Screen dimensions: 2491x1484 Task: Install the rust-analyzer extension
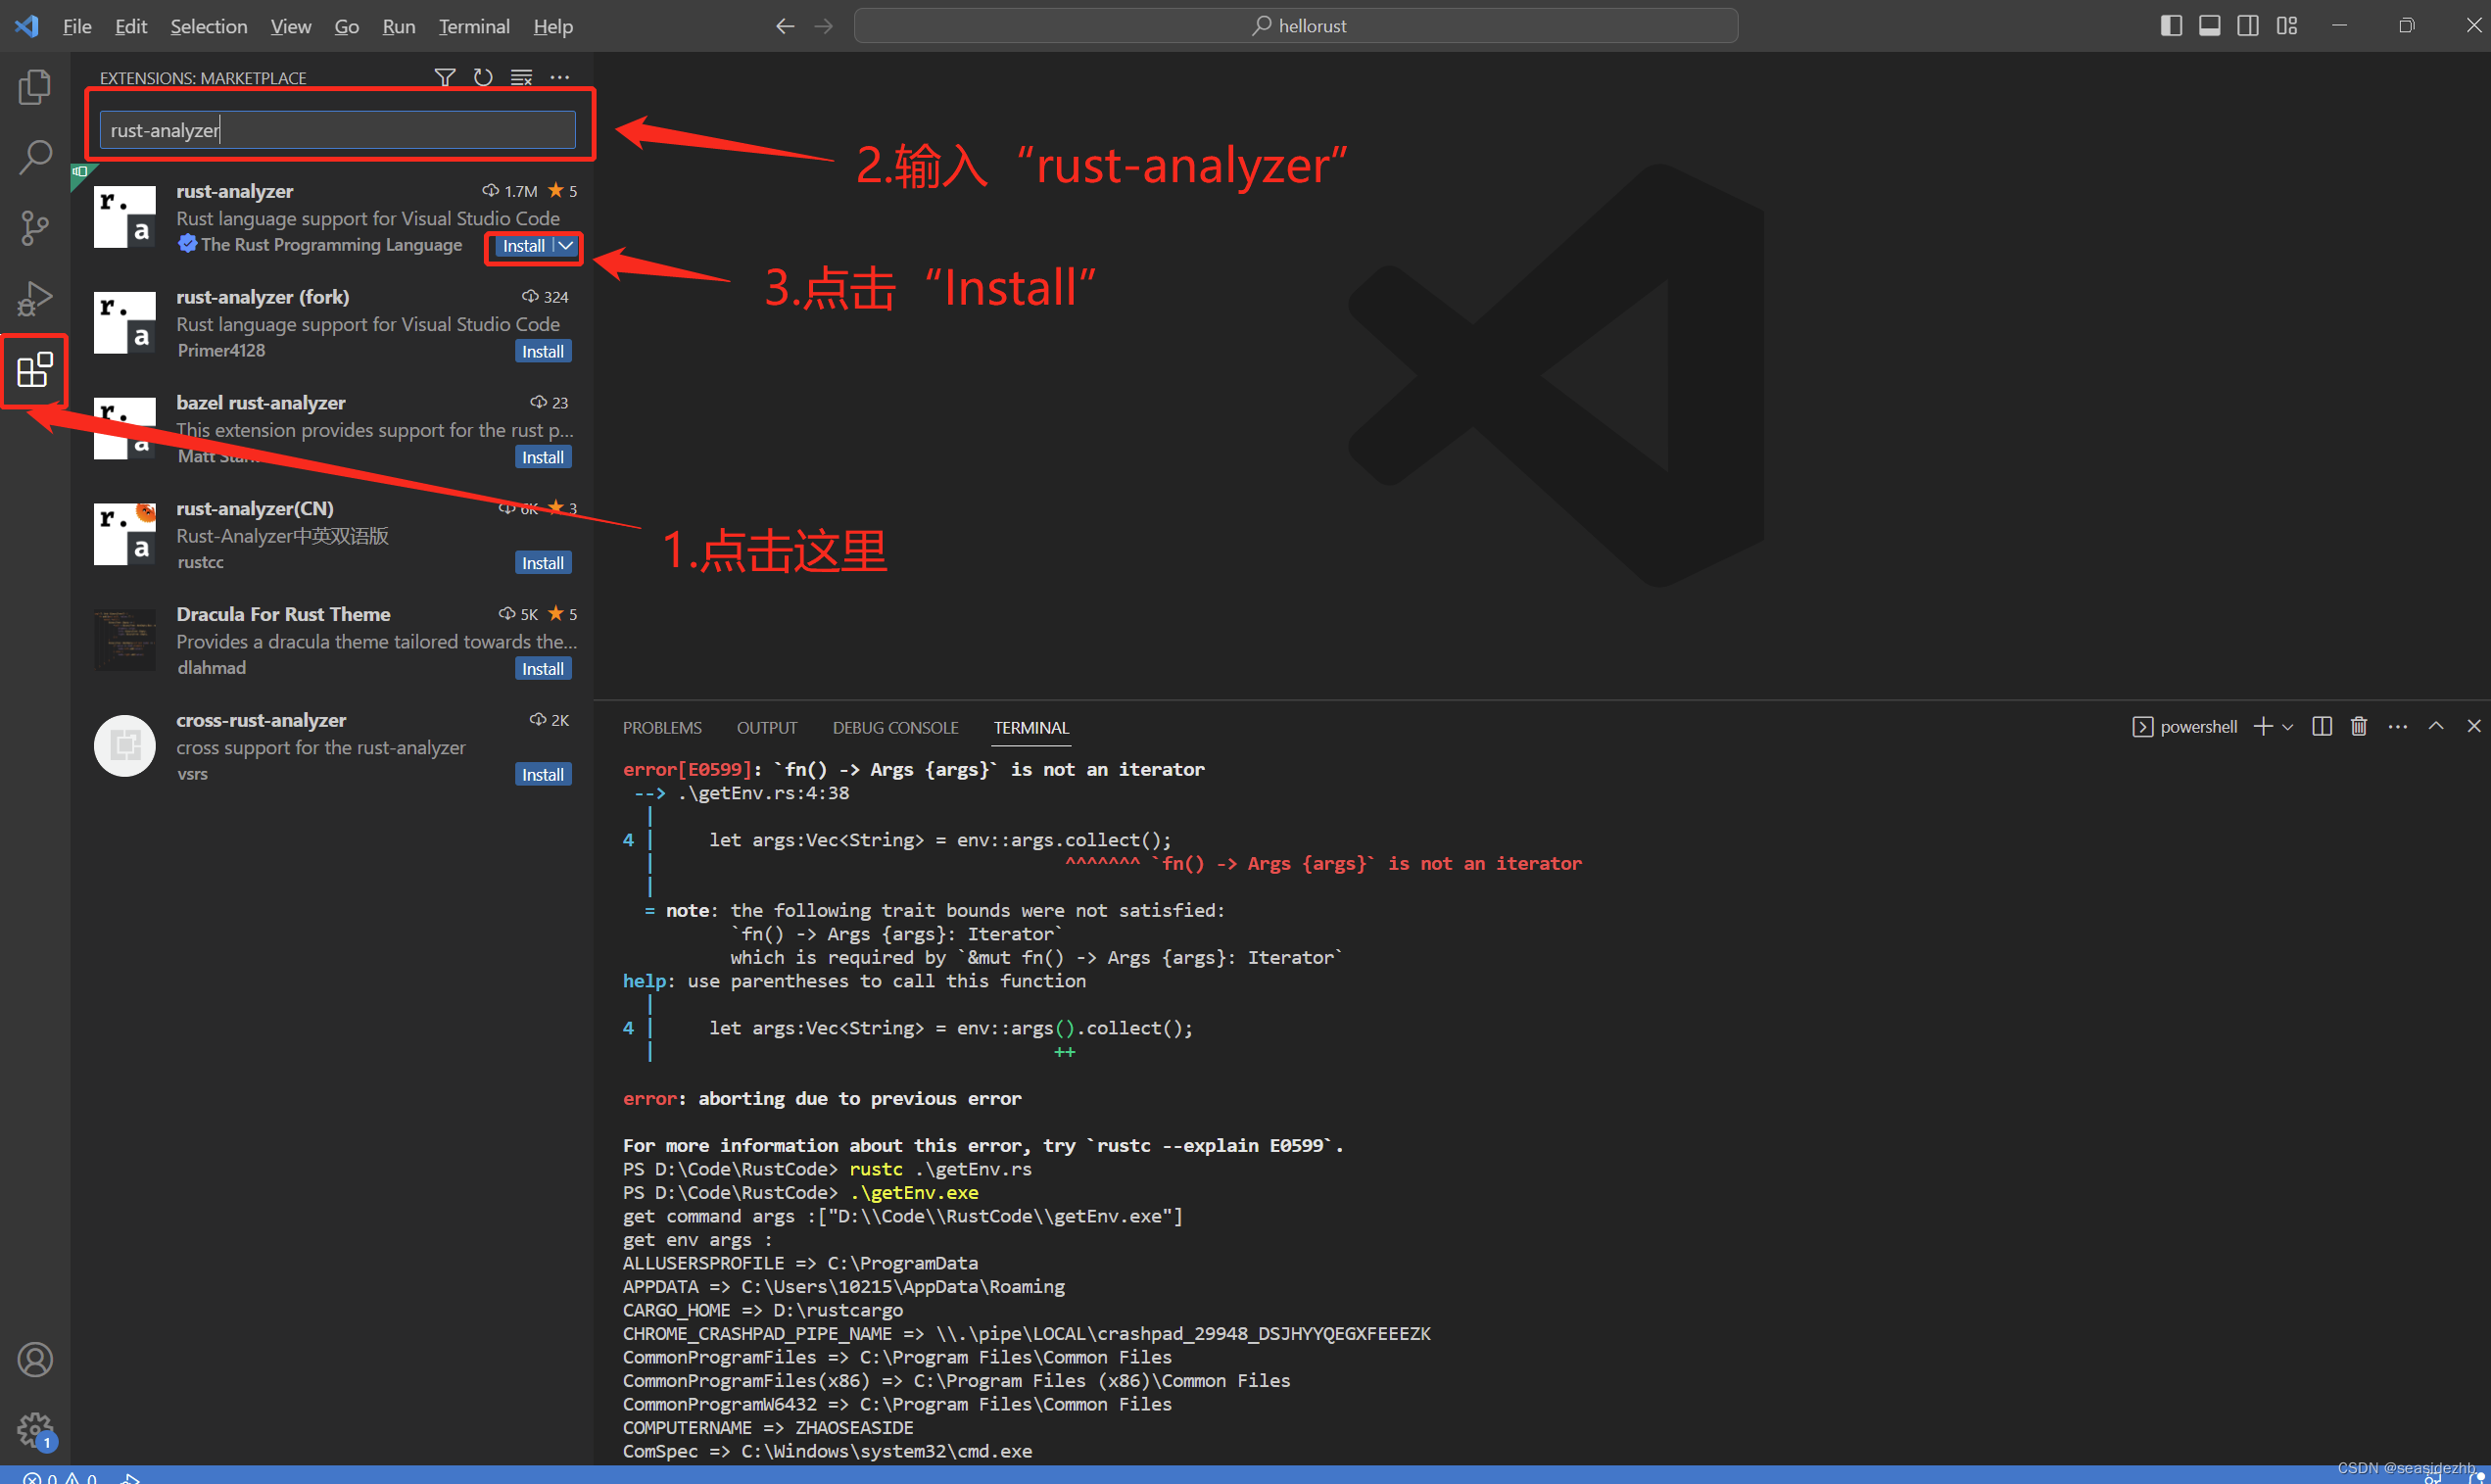[x=523, y=246]
